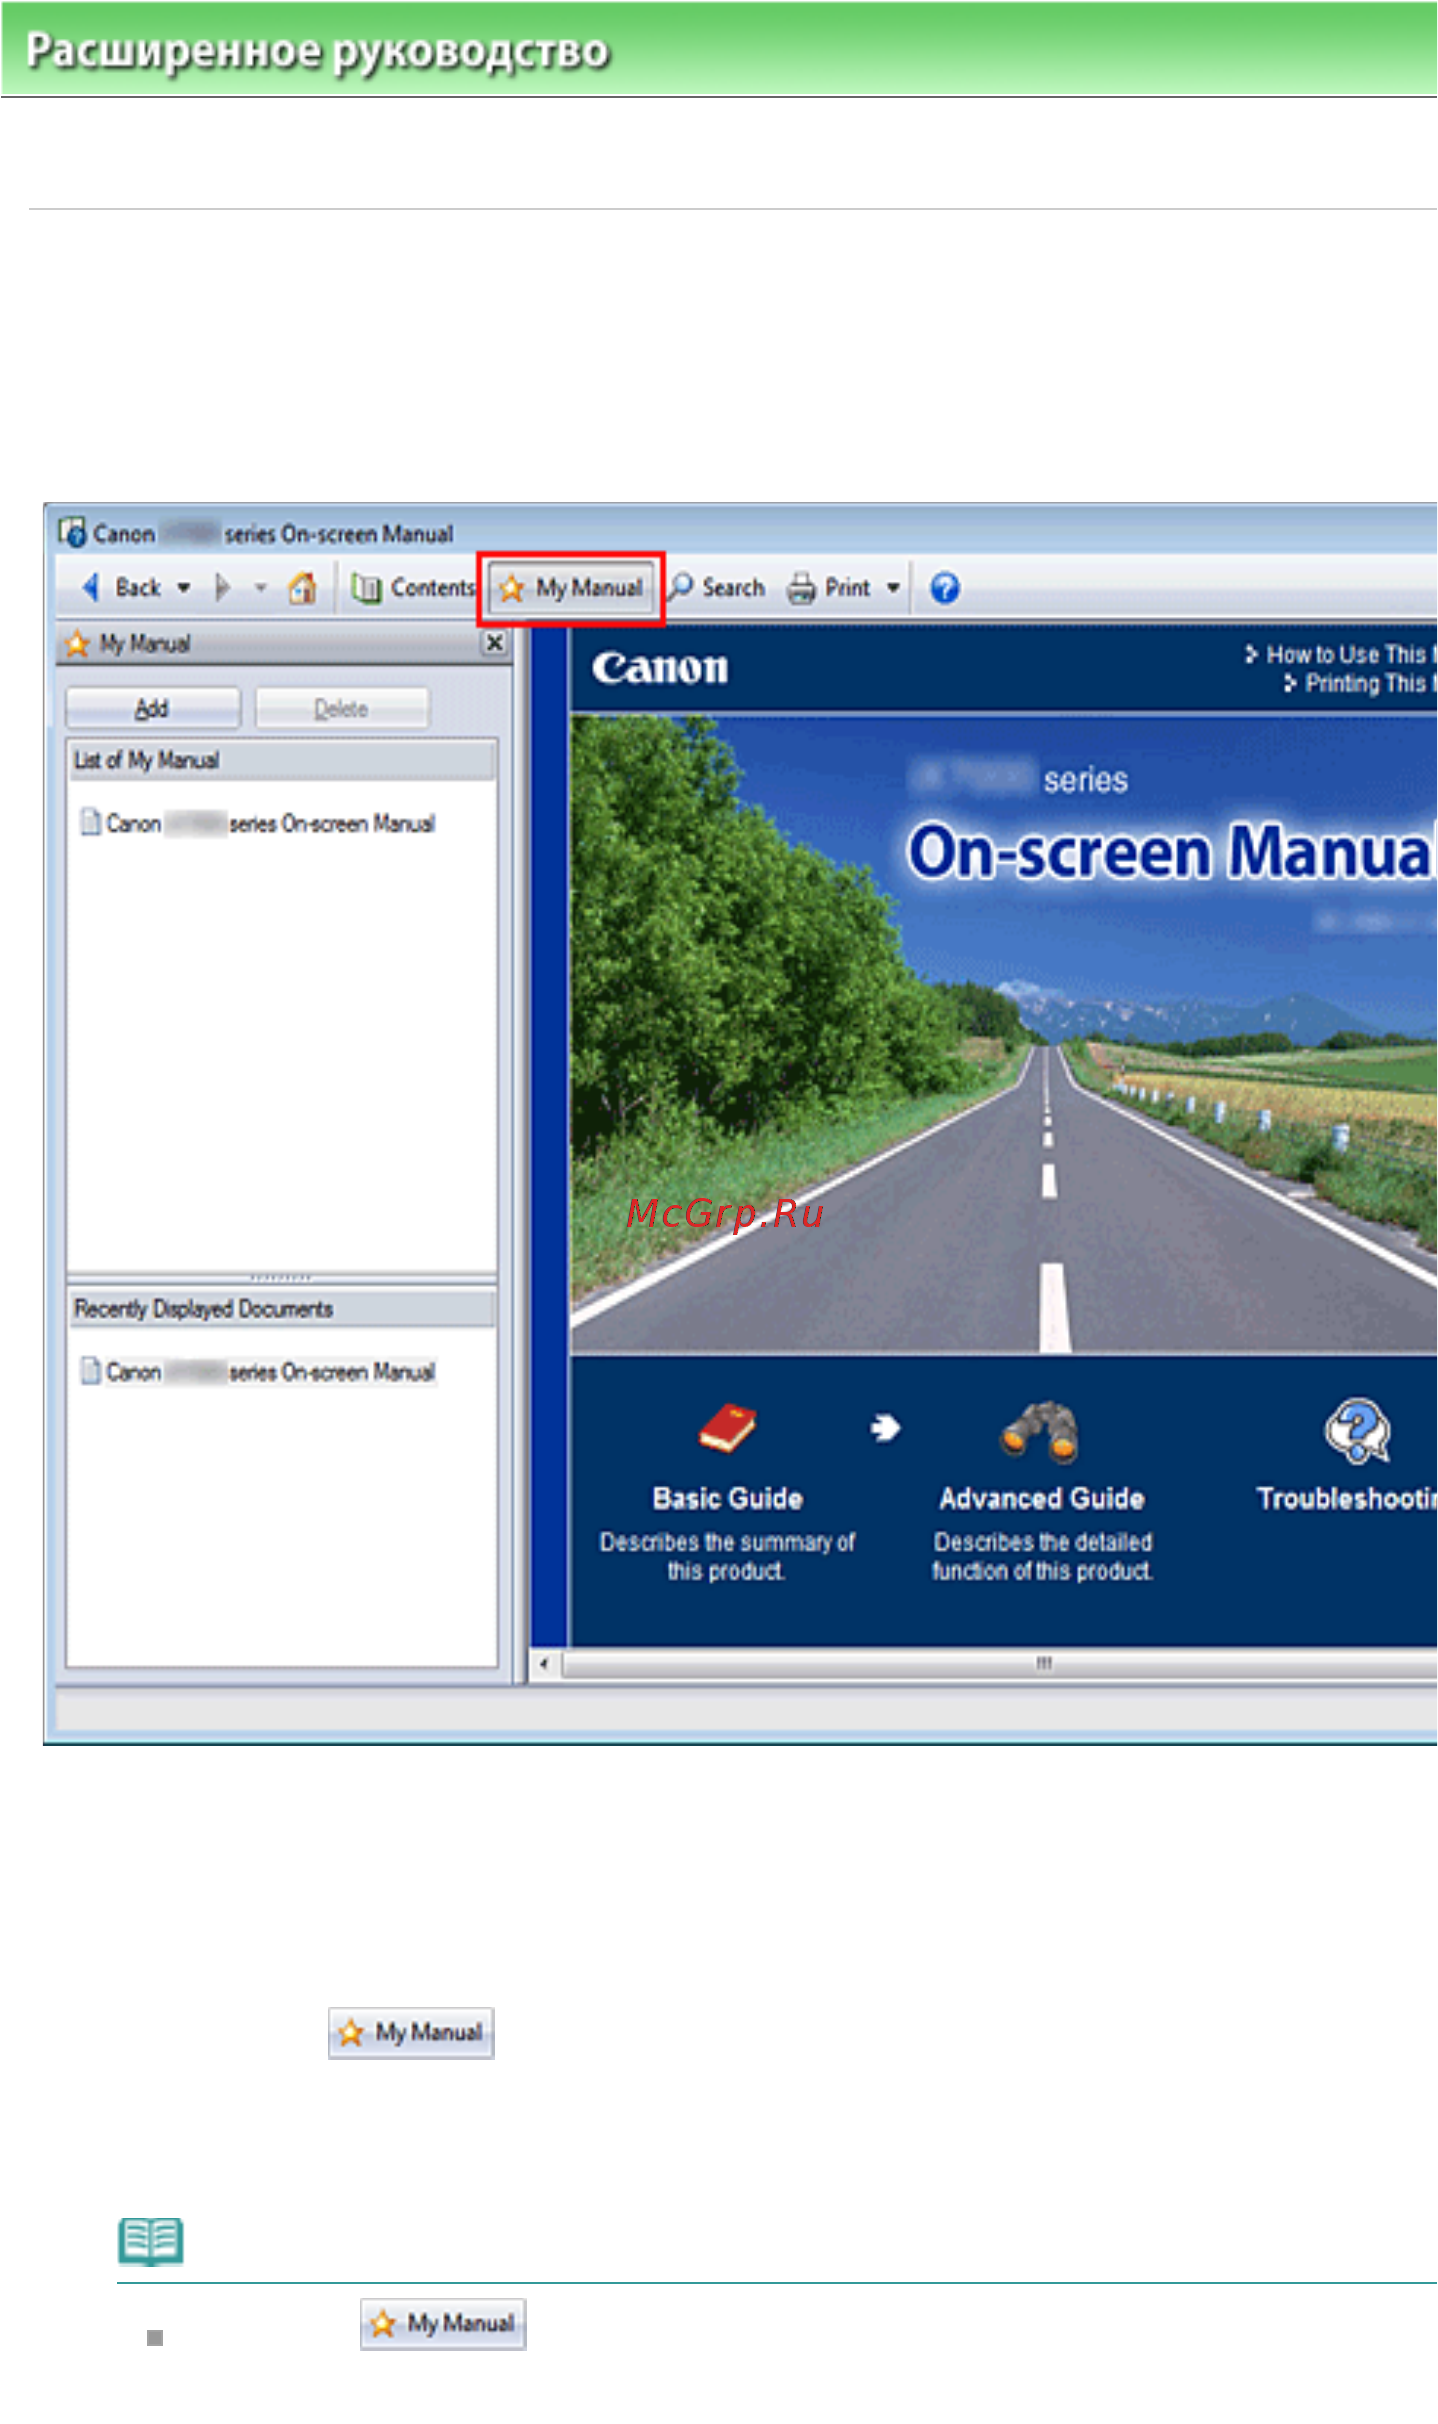Click the Add button
1438x2424 pixels.
pos(152,708)
